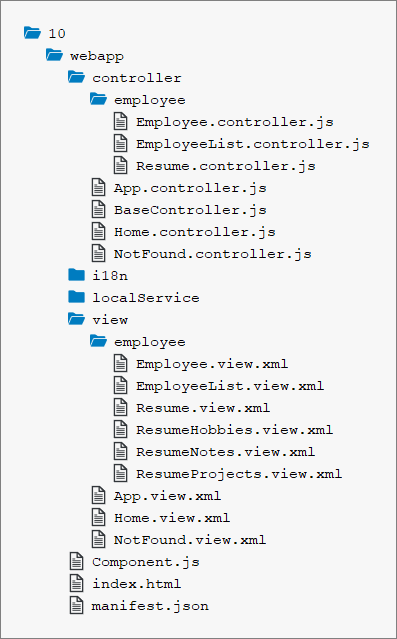Click the file icon beside ResumeHobbies.view.xml
Screen dimensions: 397x639
(x=120, y=430)
